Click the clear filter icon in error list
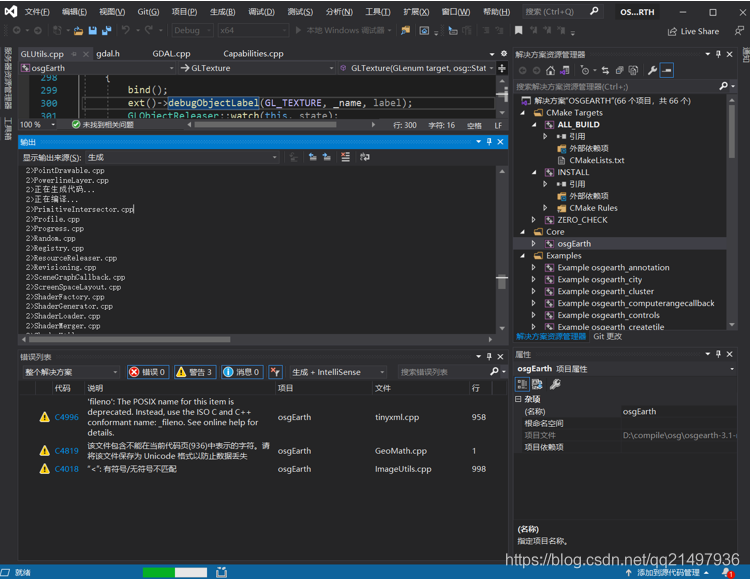The width and height of the screenshot is (750, 579). pos(275,372)
